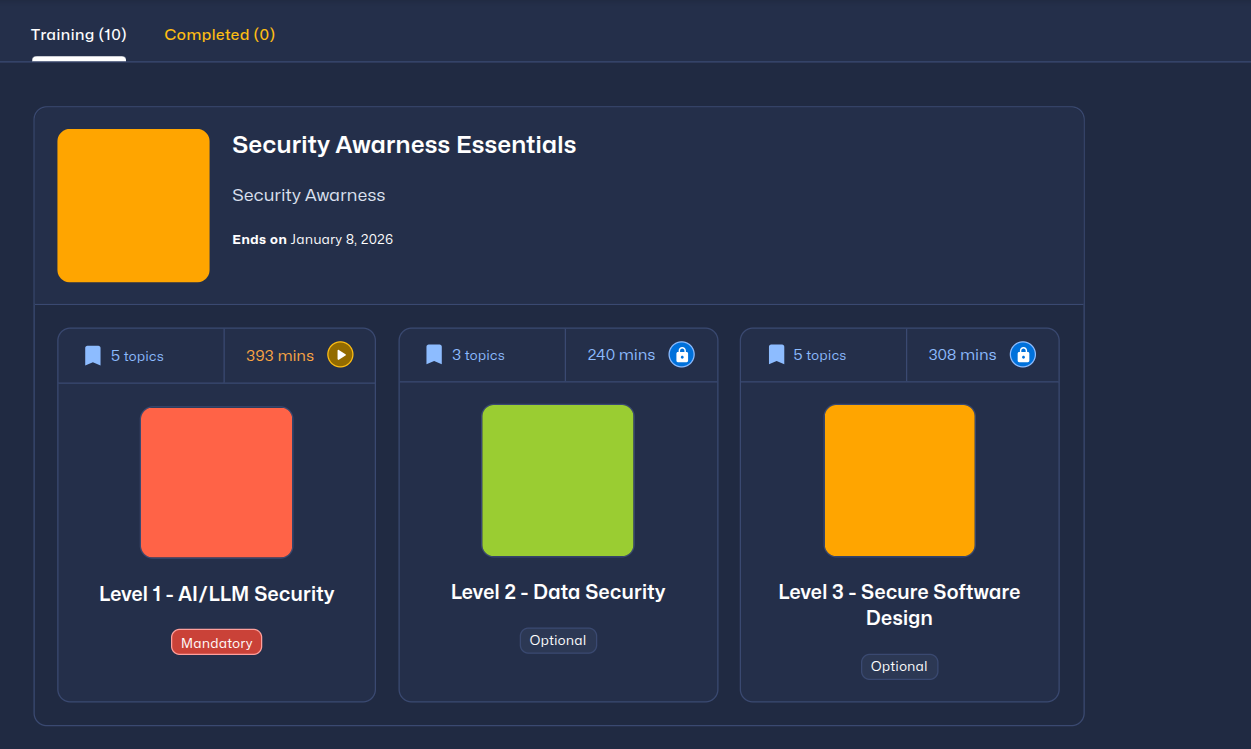This screenshot has height=749, width=1251.
Task: Click the green Level 2 thumbnail
Action: point(558,481)
